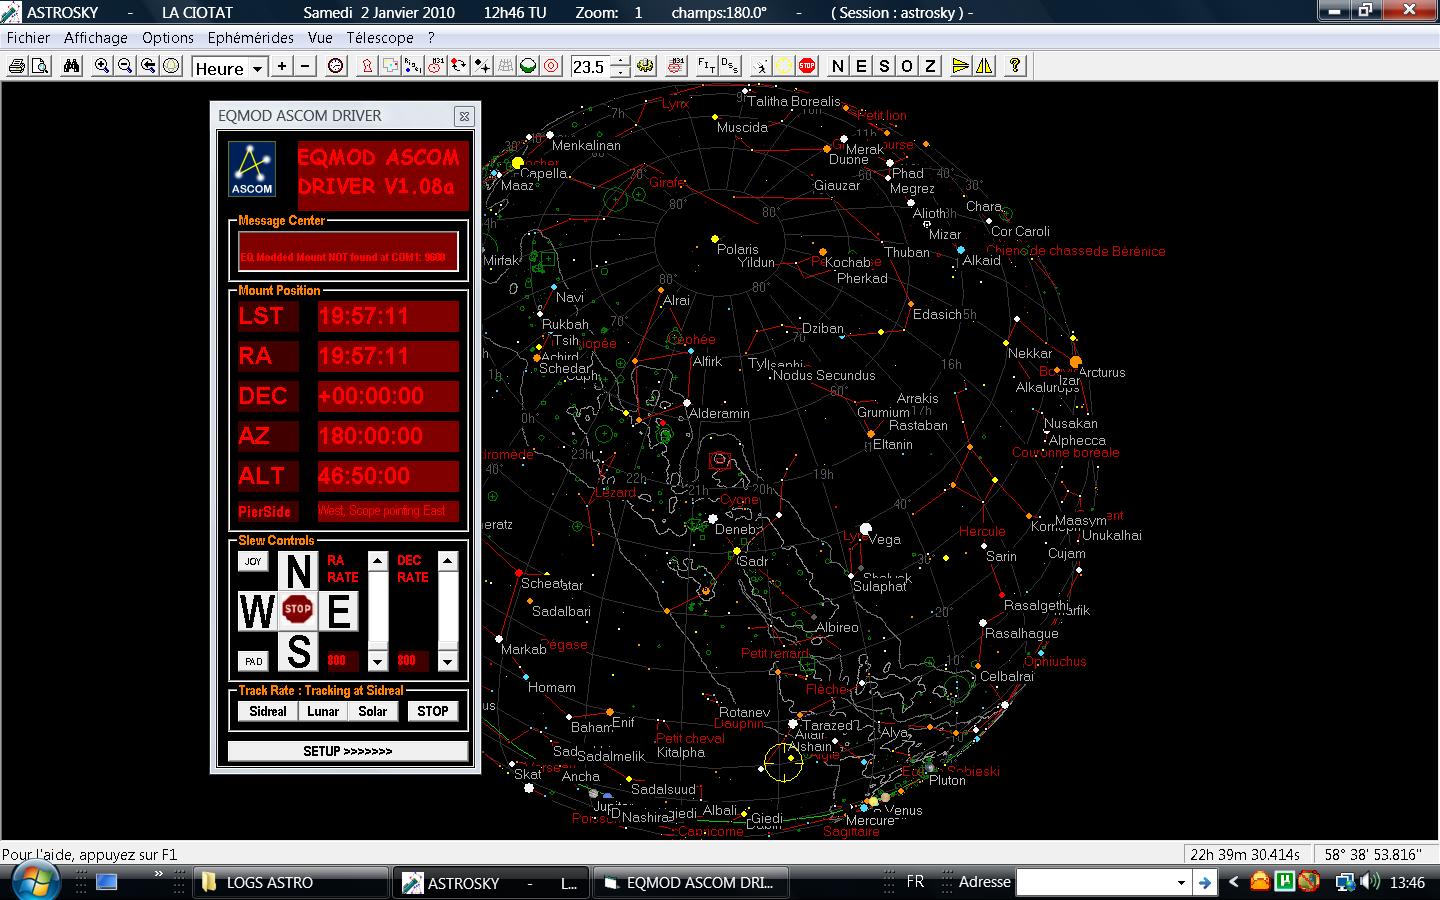Slew south with EQMOD S button
Screen dimensions: 1440x900
(x=298, y=651)
